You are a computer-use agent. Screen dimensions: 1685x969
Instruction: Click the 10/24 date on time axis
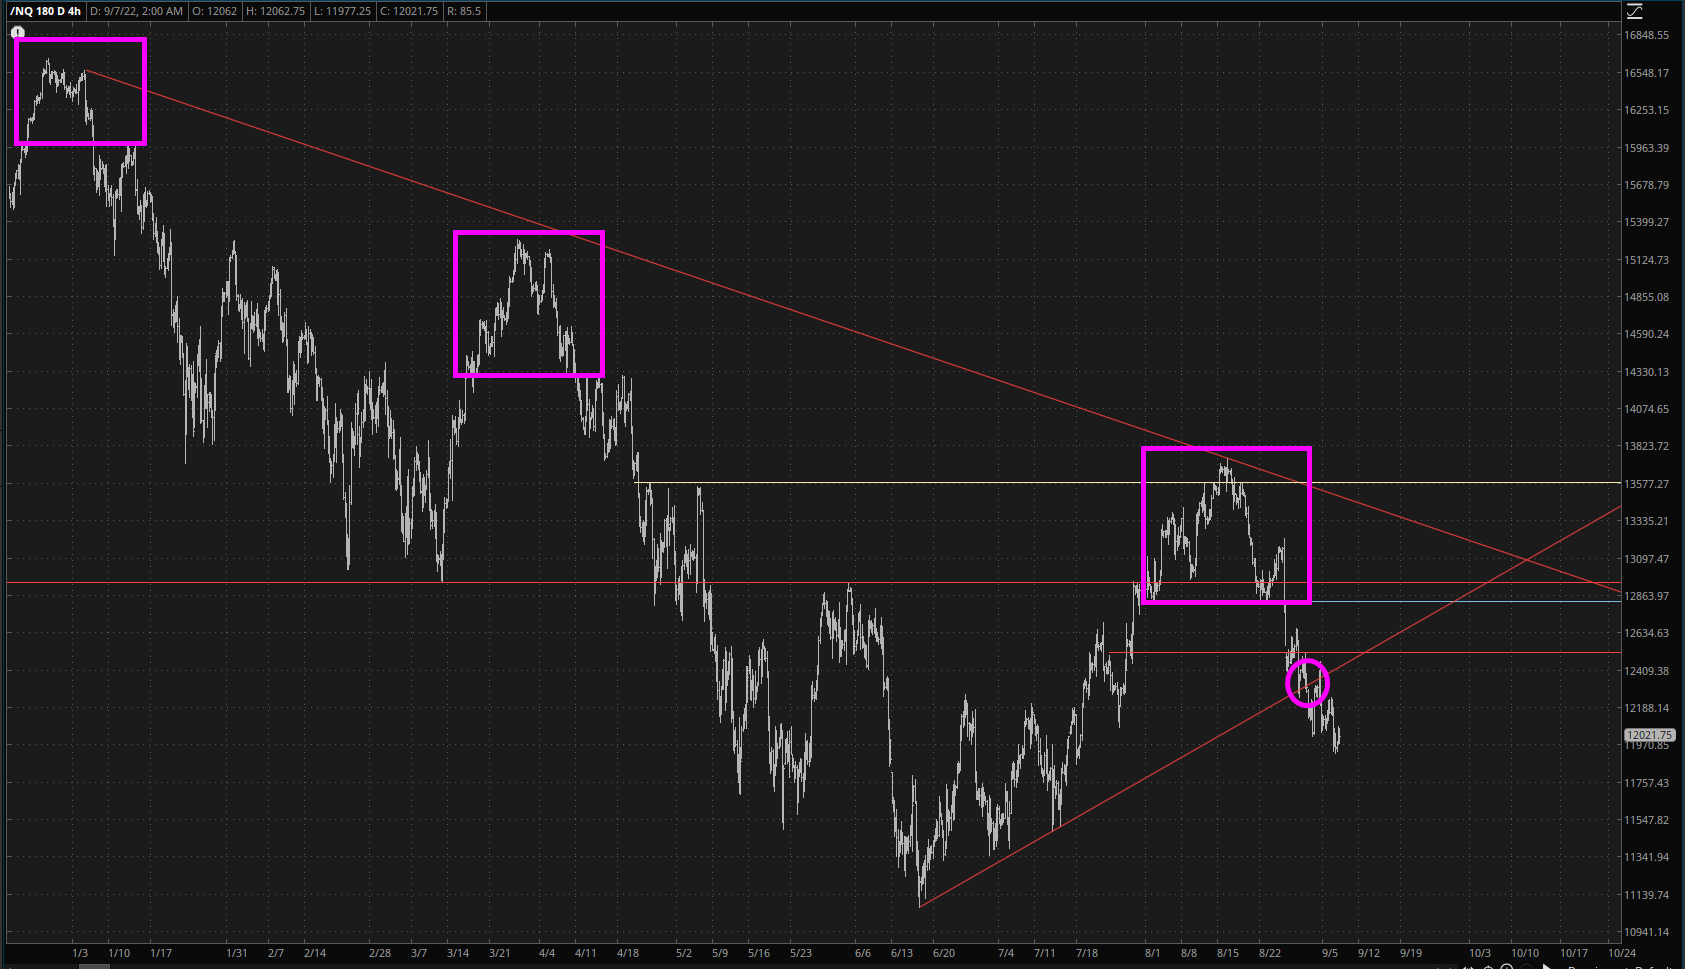(x=1622, y=953)
